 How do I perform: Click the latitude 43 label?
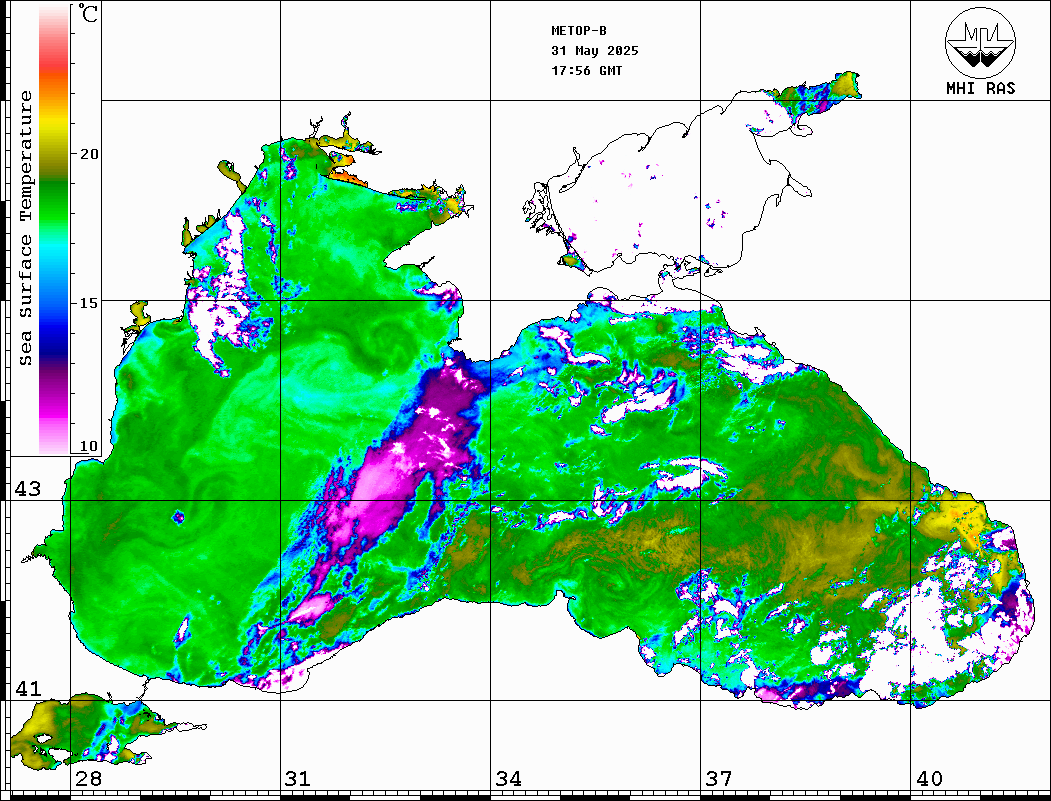tap(28, 489)
